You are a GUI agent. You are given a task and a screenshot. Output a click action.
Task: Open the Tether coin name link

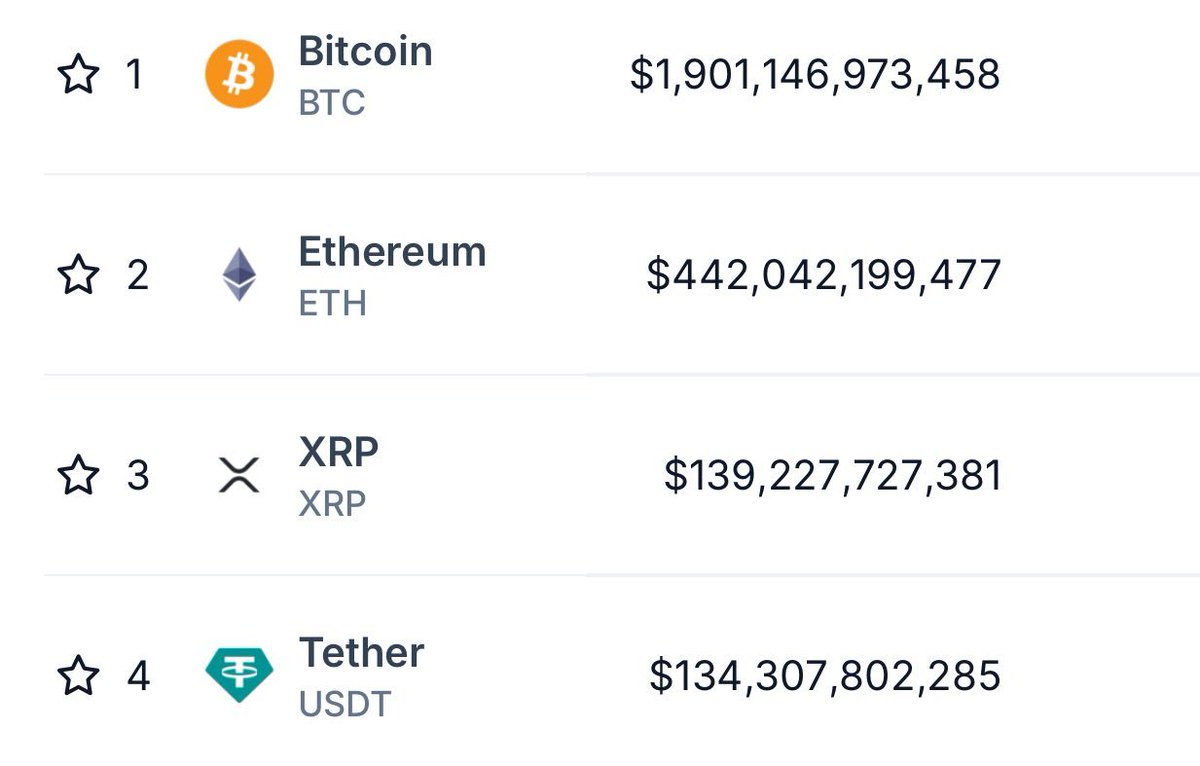tap(362, 653)
